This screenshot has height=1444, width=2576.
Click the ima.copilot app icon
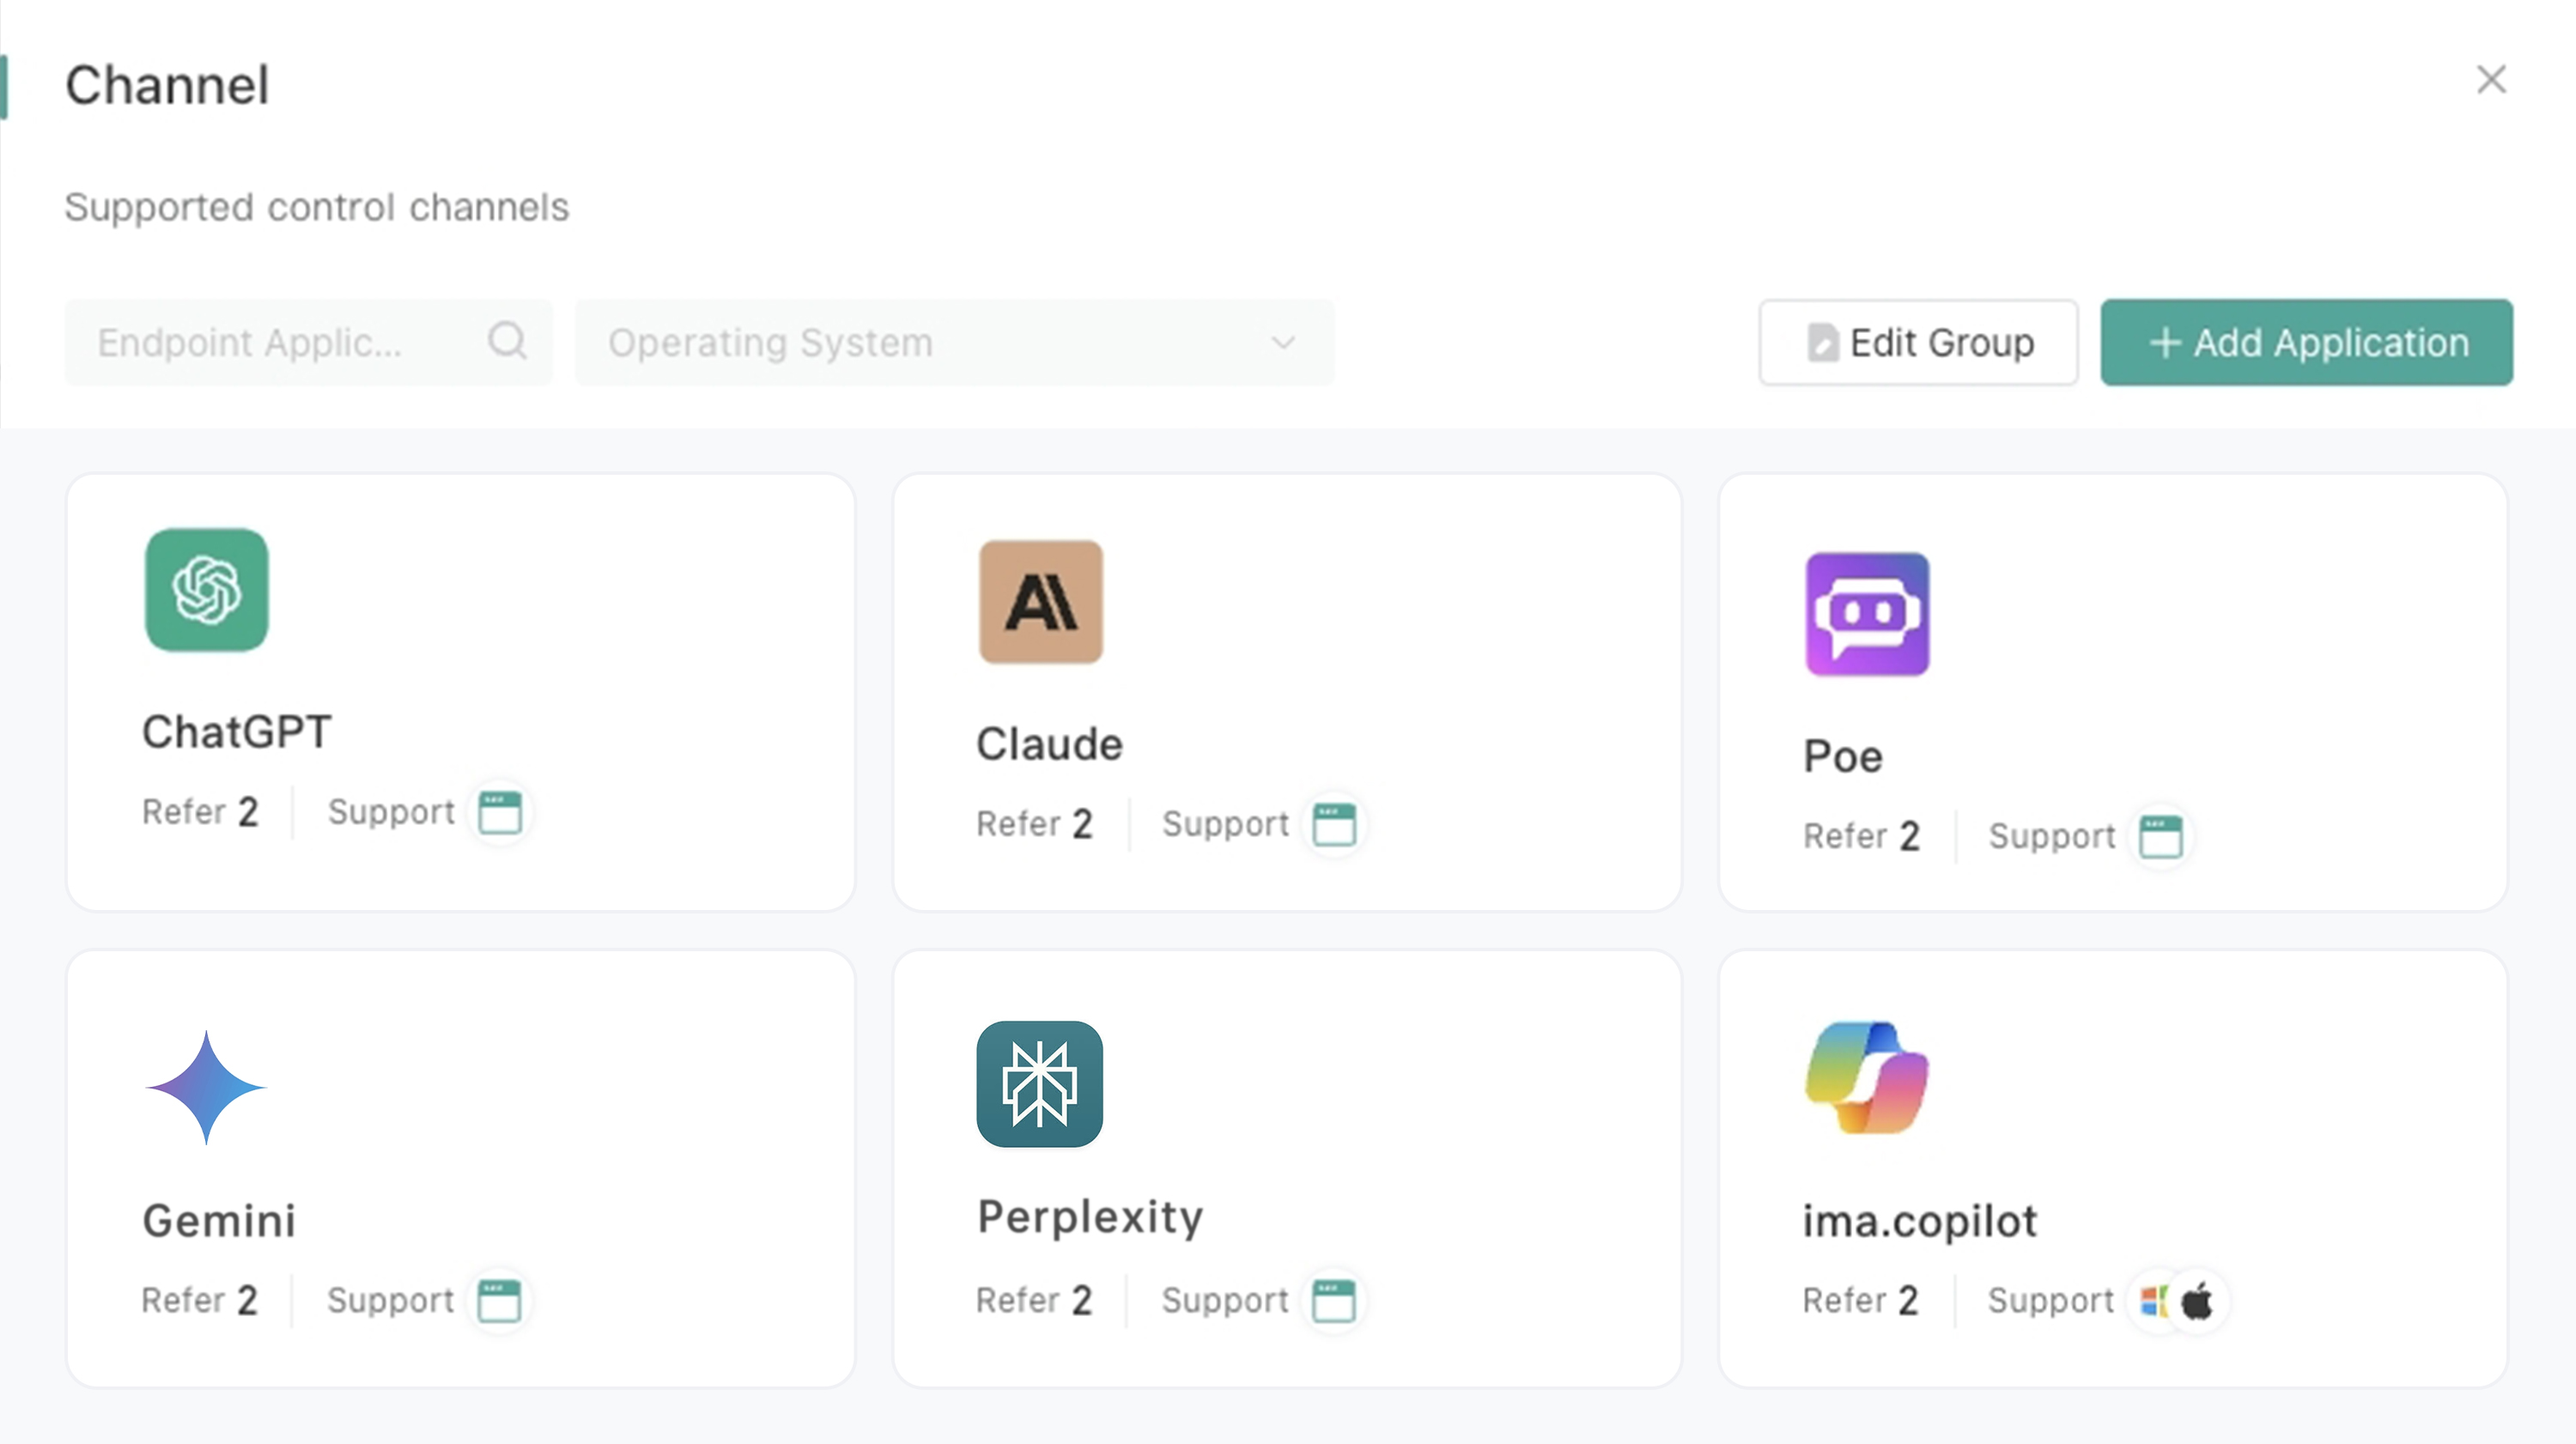tap(1867, 1078)
